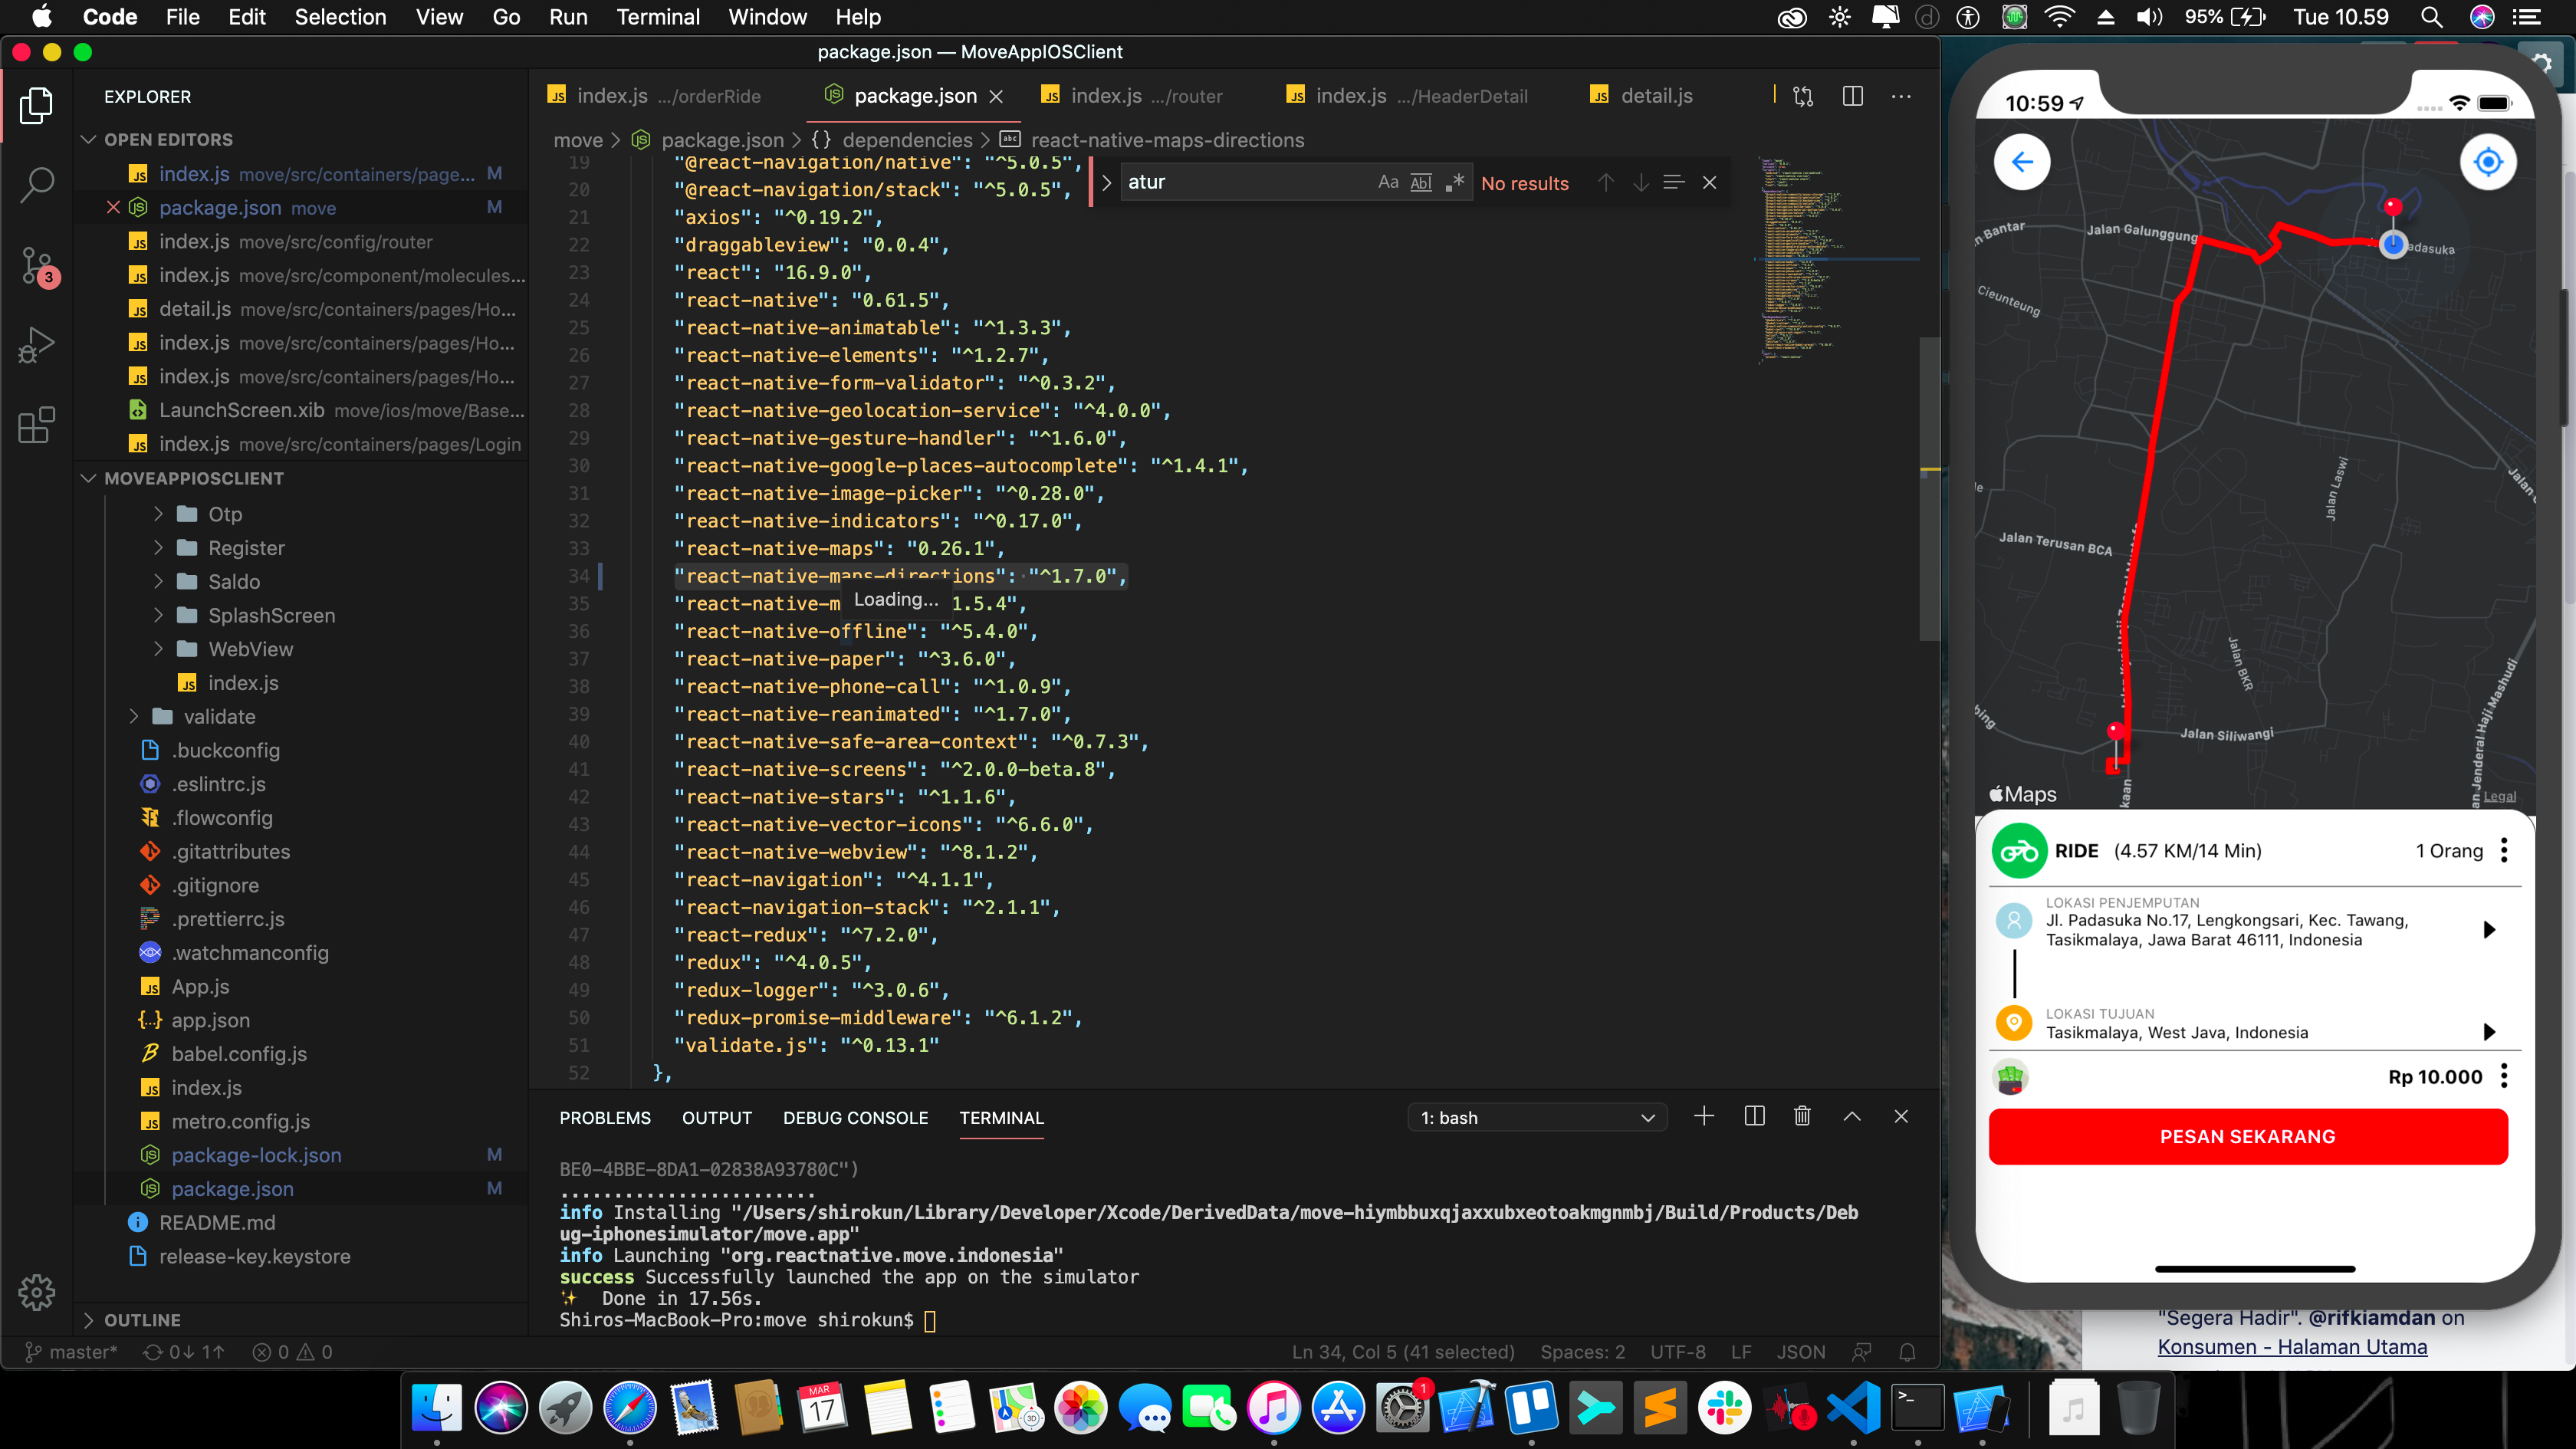The height and width of the screenshot is (1449, 2576).
Task: Open the Extensions view
Action: (36, 425)
